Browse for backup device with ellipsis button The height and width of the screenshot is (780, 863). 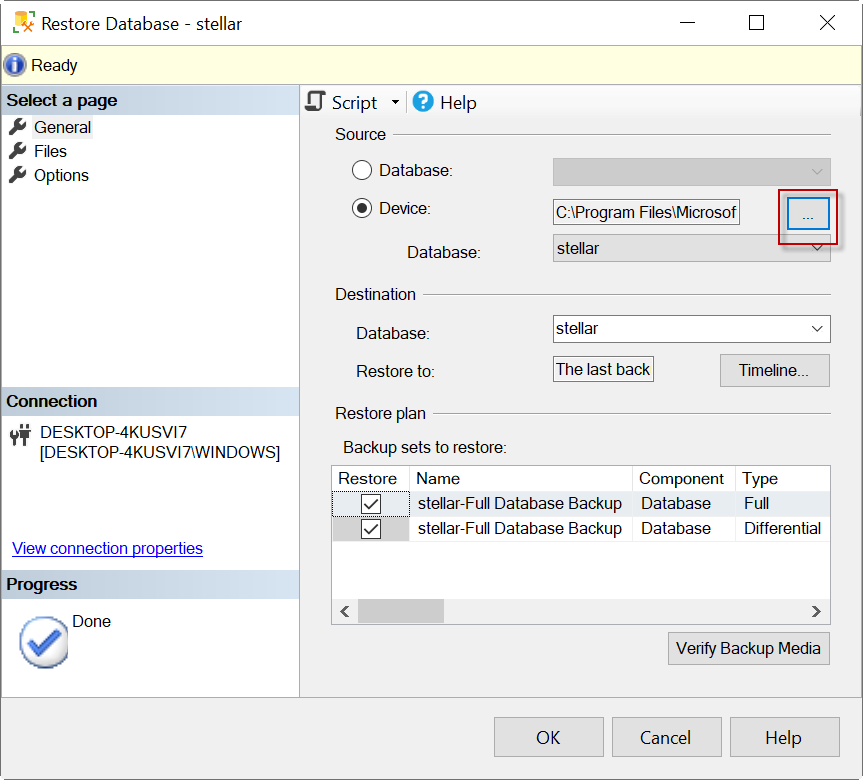pyautogui.click(x=807, y=214)
